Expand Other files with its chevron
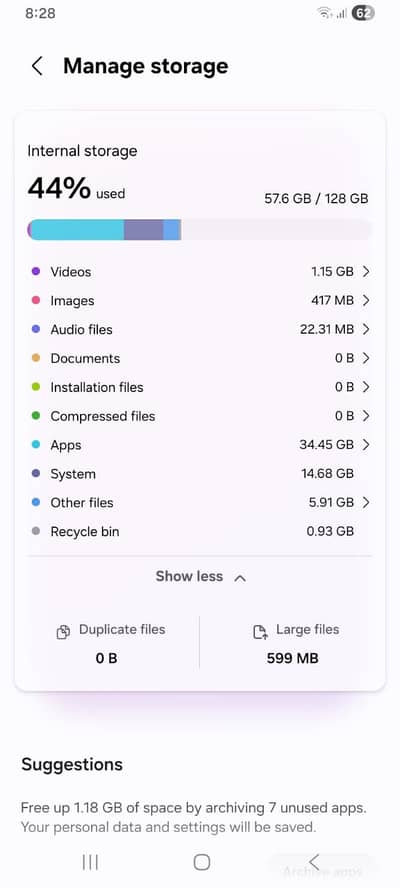 pos(366,503)
